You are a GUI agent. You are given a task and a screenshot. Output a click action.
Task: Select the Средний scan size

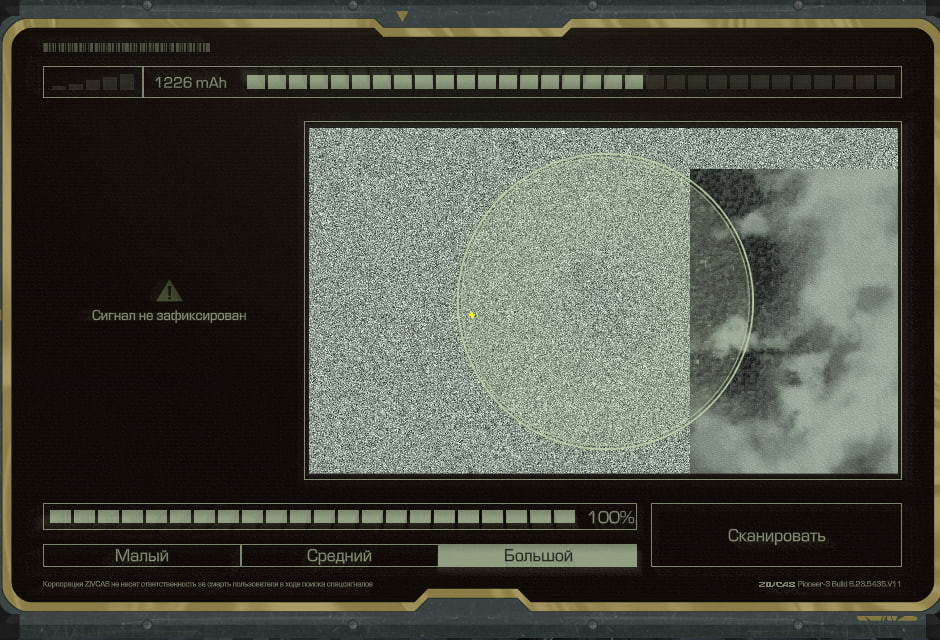[x=339, y=556]
